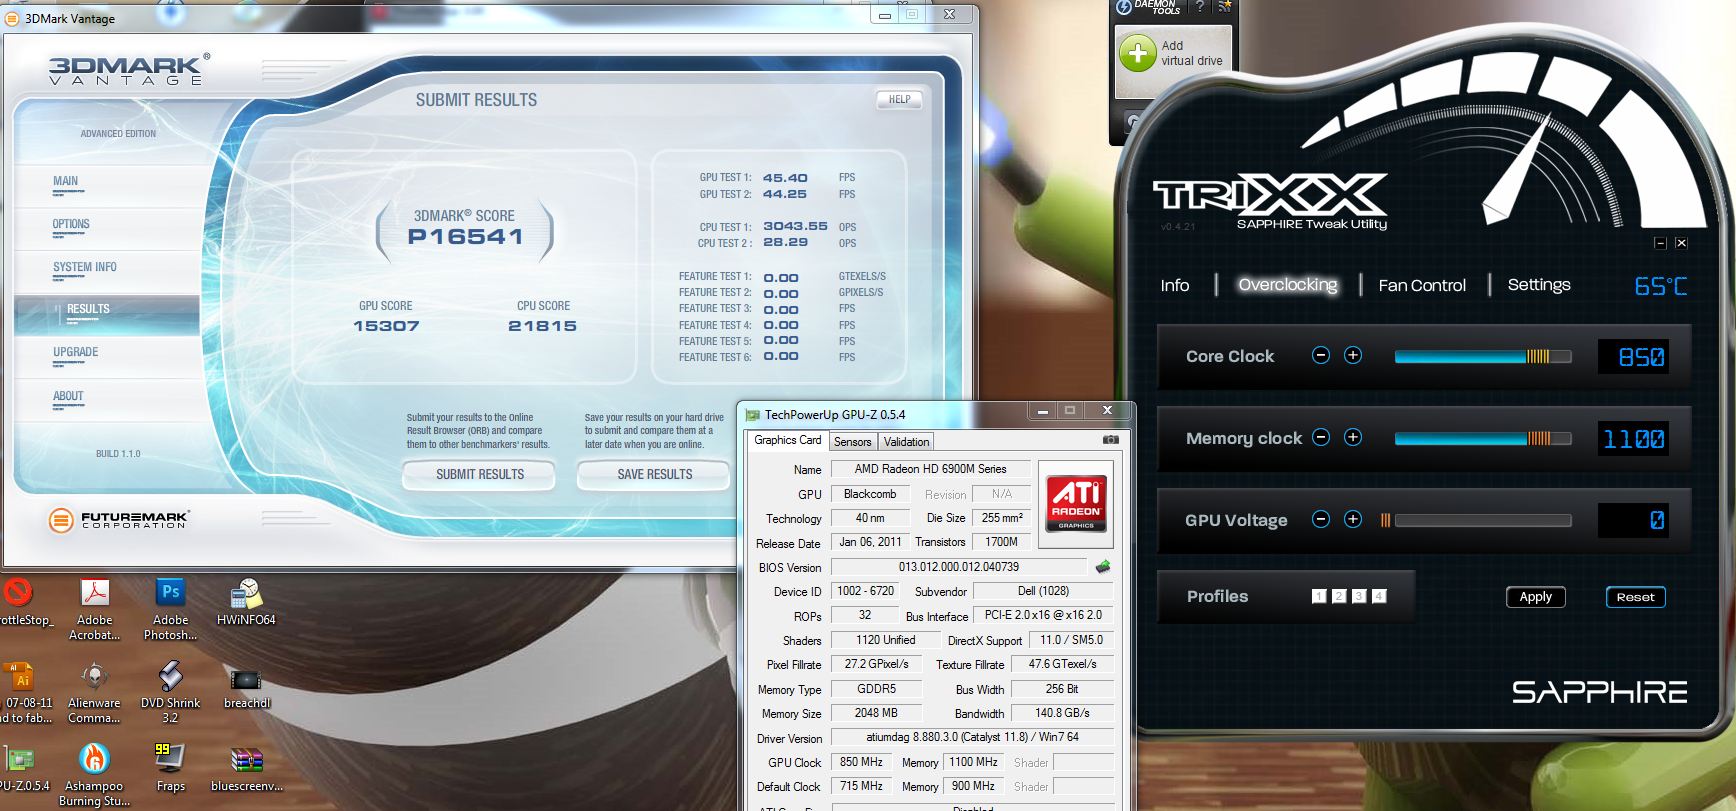
Task: Click the Futuremark Corporation logo
Action: 118,520
